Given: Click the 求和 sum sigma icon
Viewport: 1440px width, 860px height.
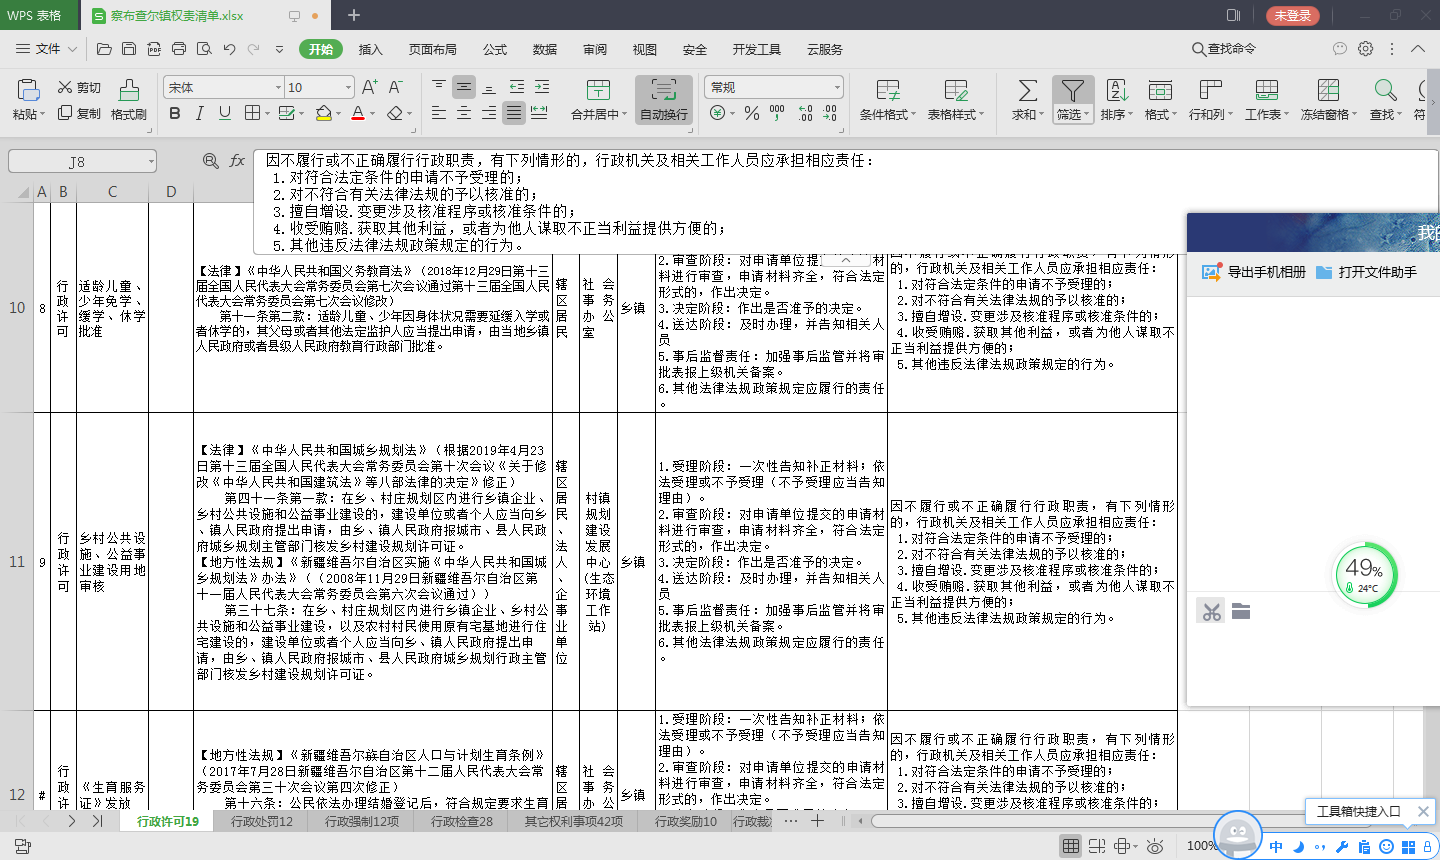Looking at the screenshot, I should (1027, 90).
